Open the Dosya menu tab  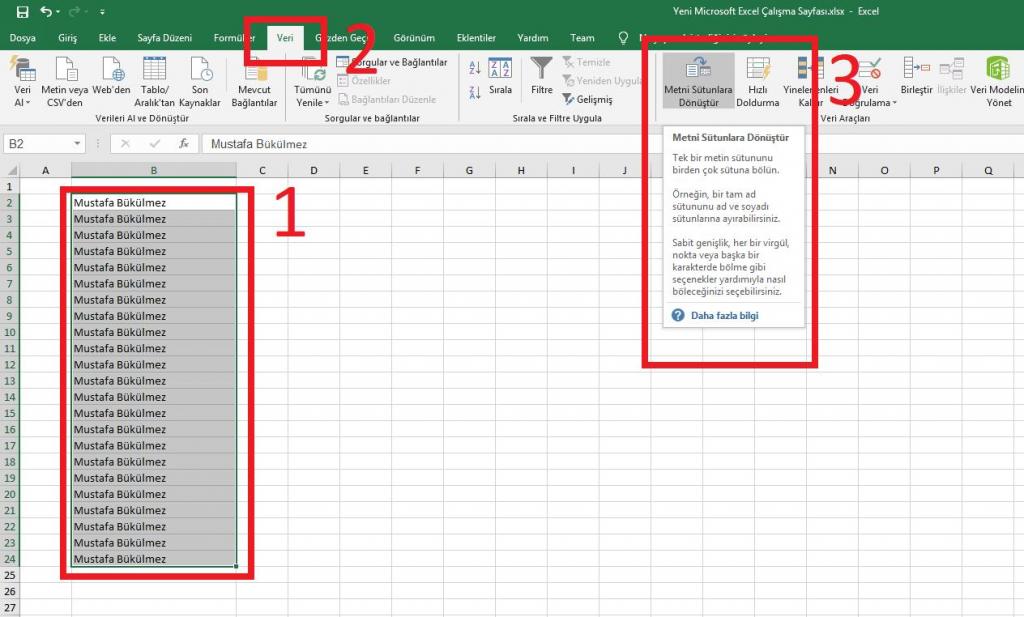[22, 38]
